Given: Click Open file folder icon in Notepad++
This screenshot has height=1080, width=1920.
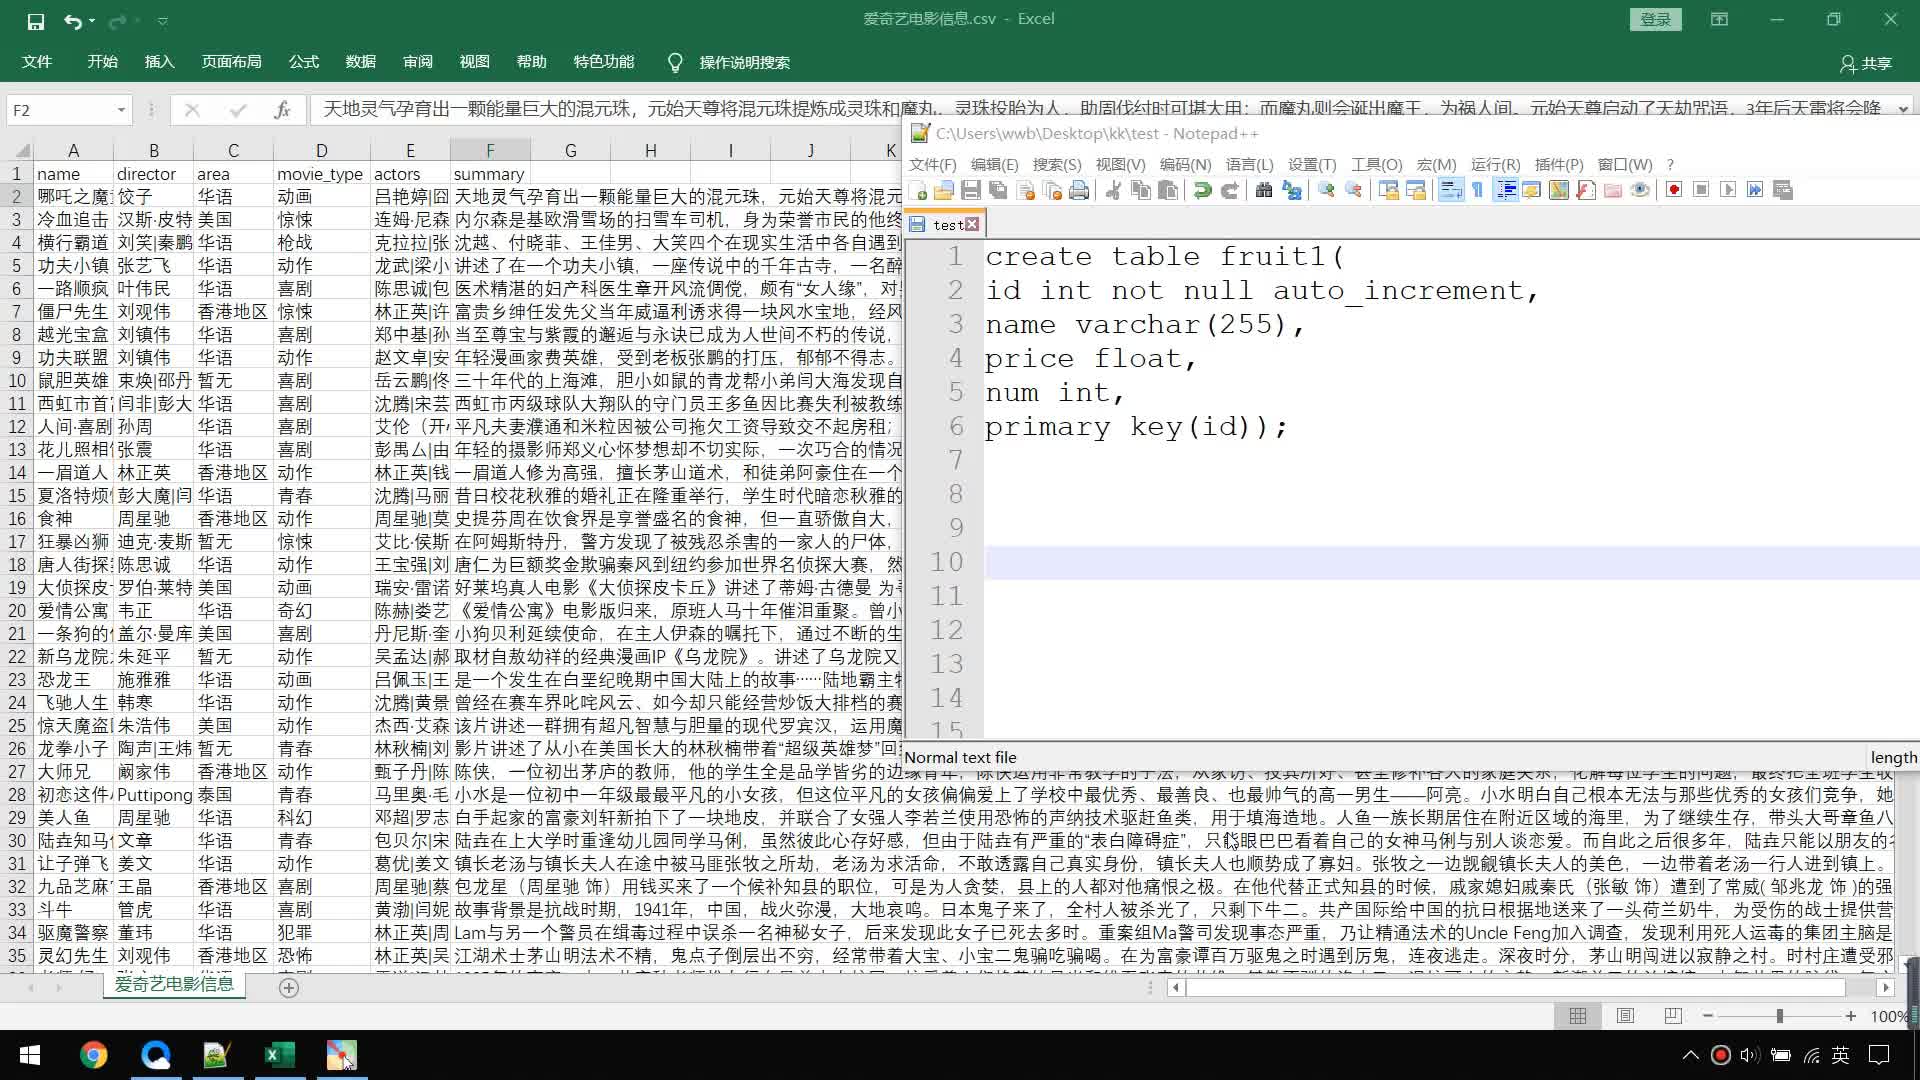Looking at the screenshot, I should point(943,190).
